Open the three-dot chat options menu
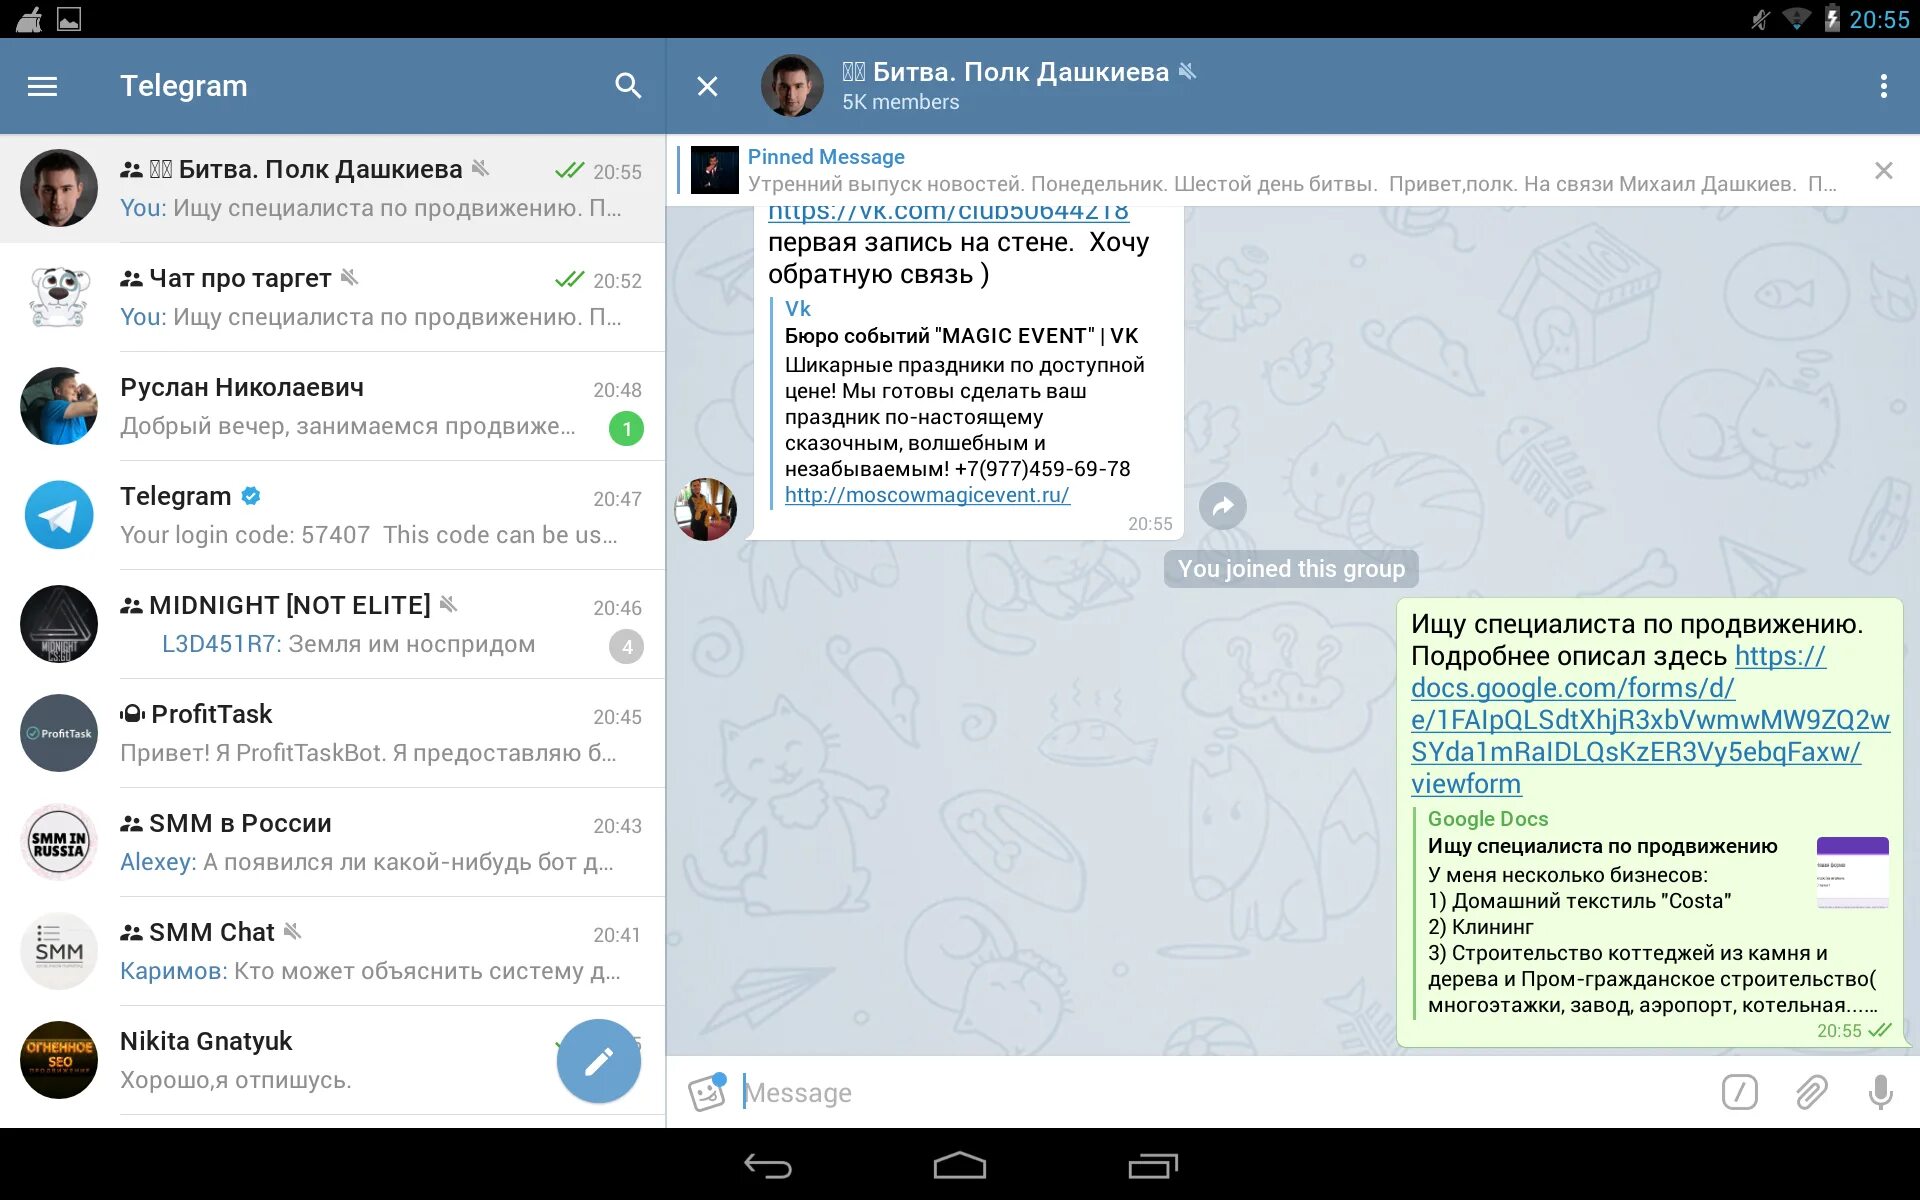The height and width of the screenshot is (1200, 1920). tap(1883, 86)
